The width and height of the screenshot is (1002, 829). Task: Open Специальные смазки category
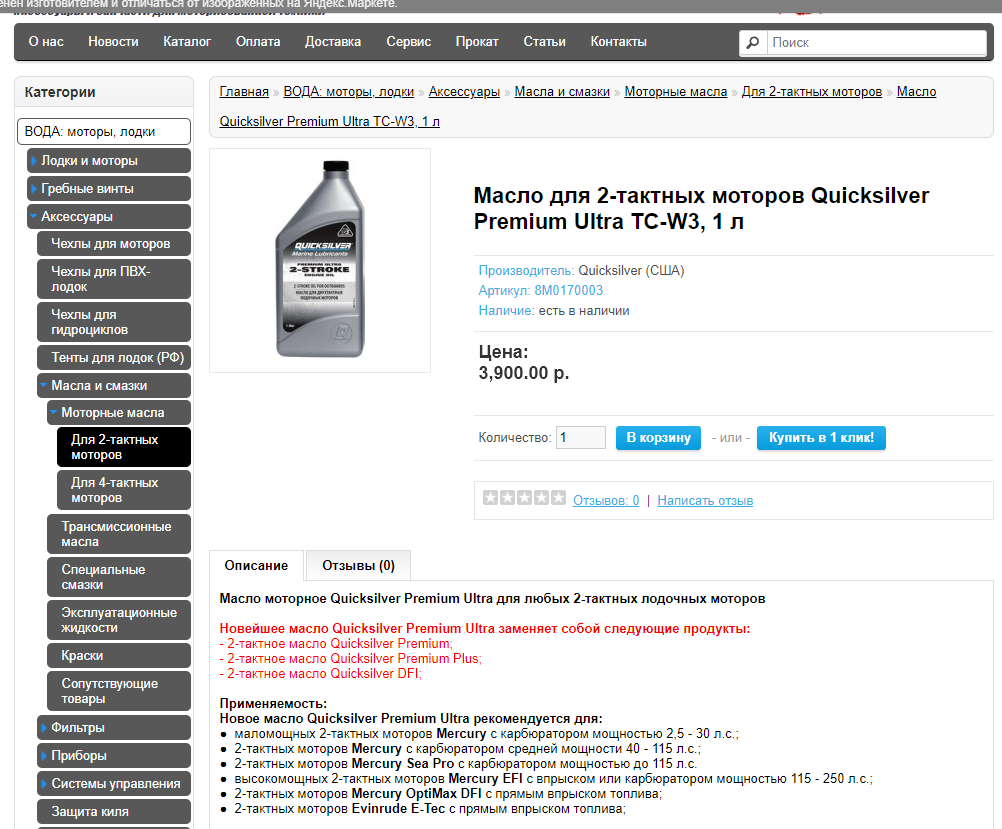pyautogui.click(x=119, y=577)
